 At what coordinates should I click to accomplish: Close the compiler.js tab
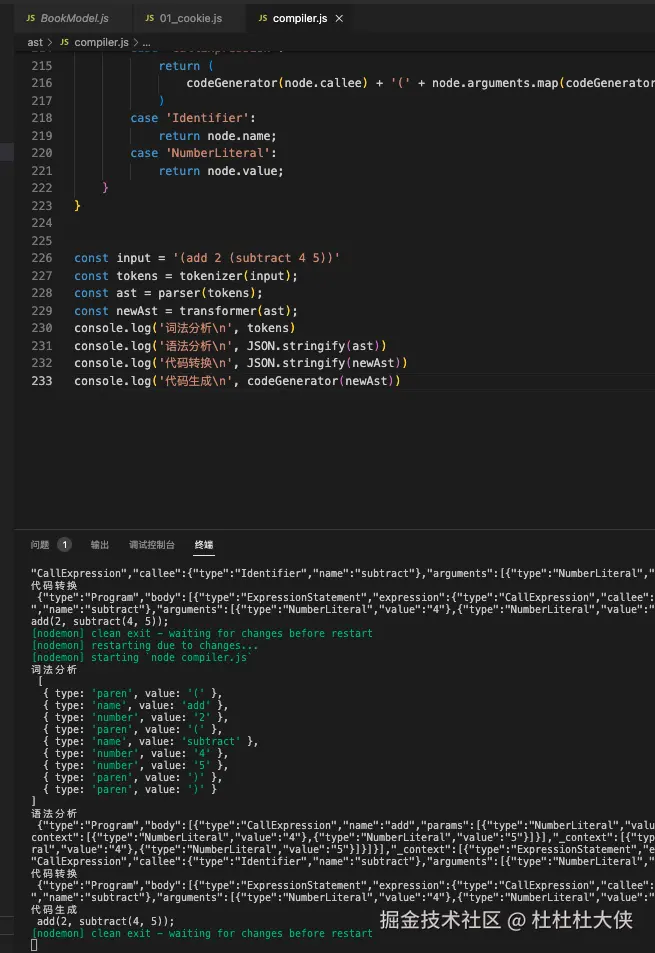339,18
